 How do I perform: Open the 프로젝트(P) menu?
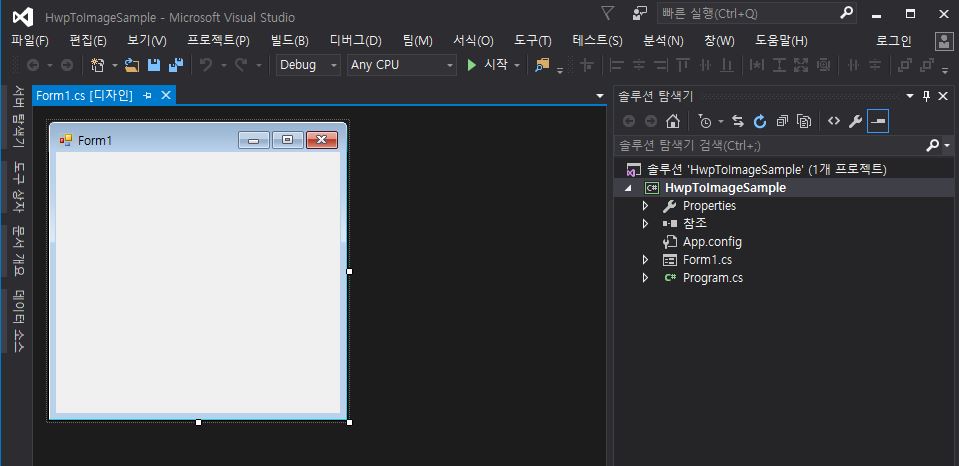218,41
